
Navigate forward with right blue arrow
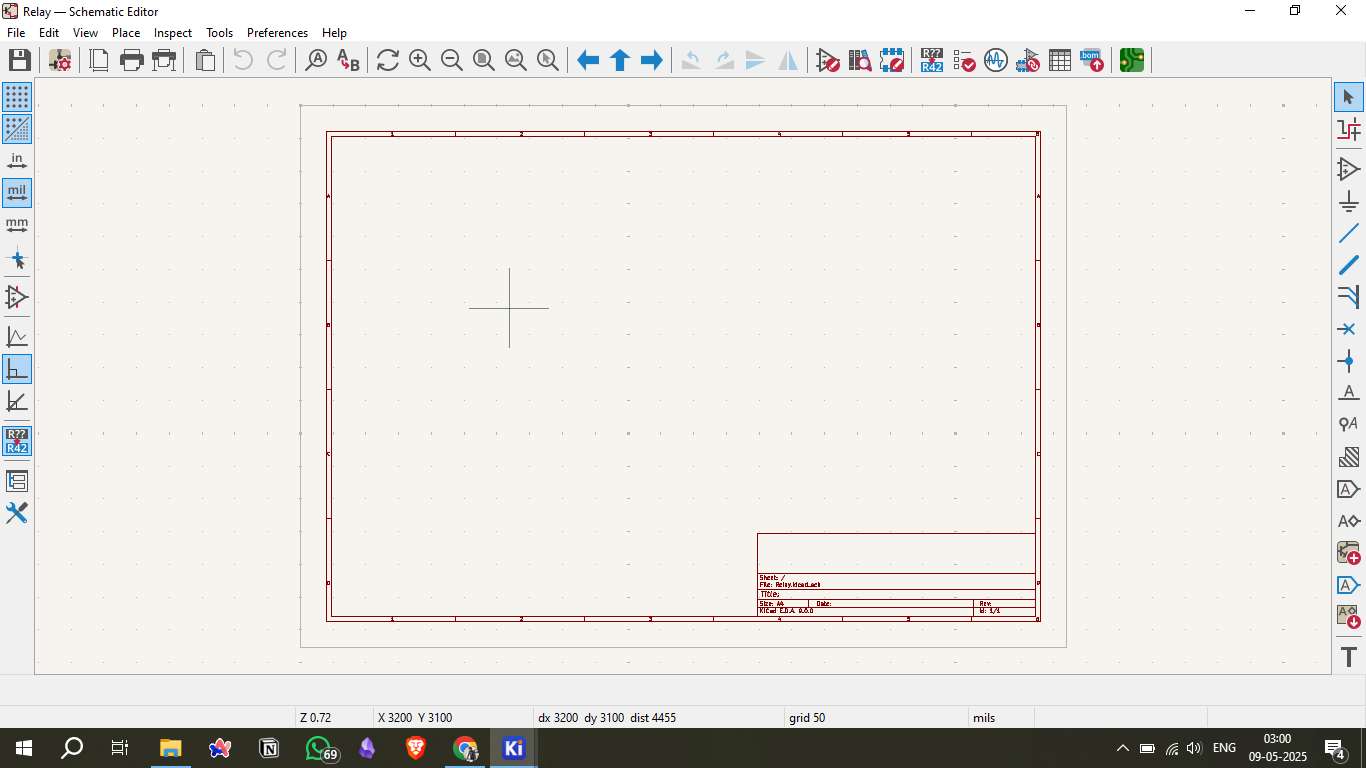pyautogui.click(x=652, y=60)
